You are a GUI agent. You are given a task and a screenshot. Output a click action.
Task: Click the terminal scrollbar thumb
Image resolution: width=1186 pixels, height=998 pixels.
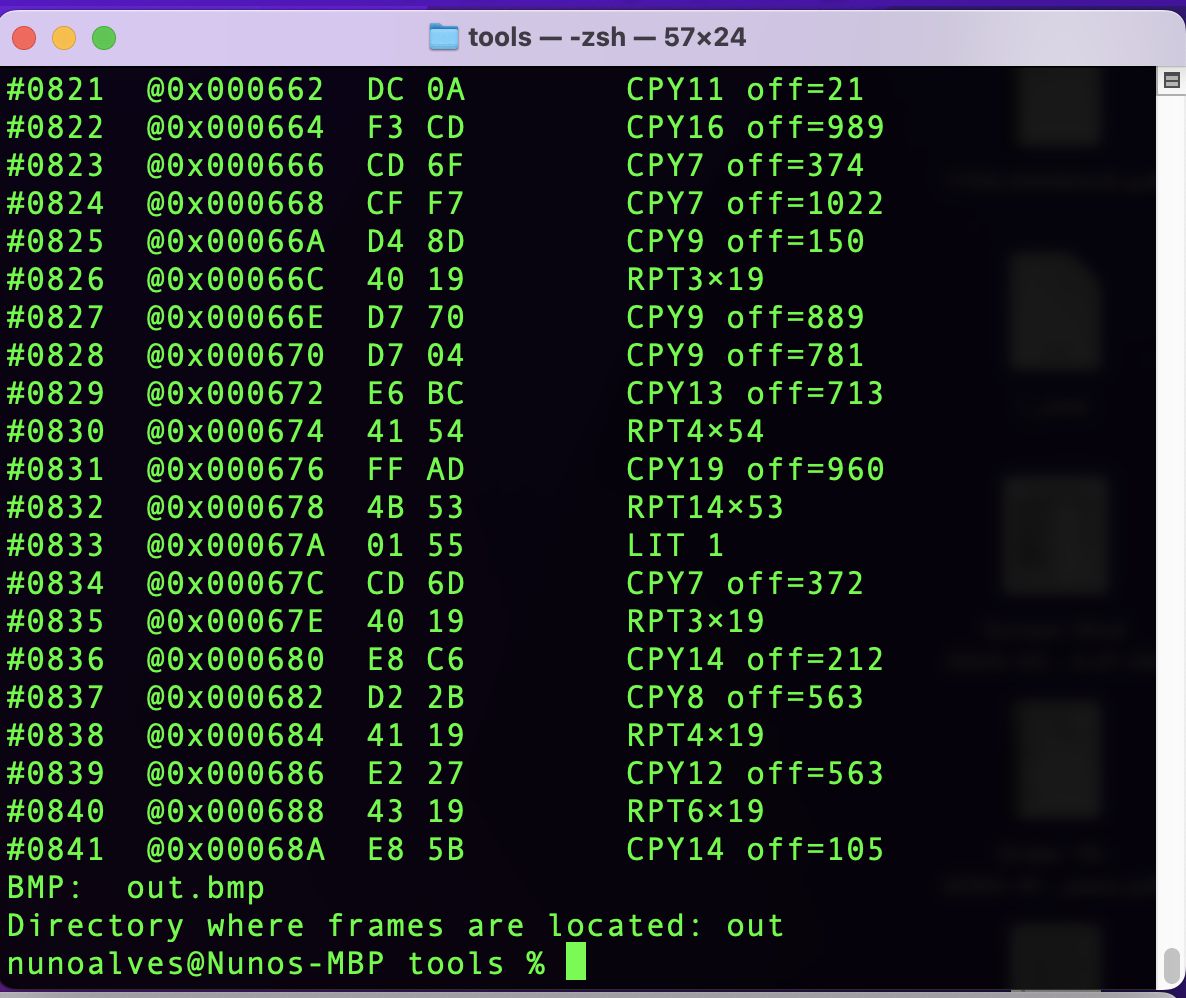point(1172,965)
